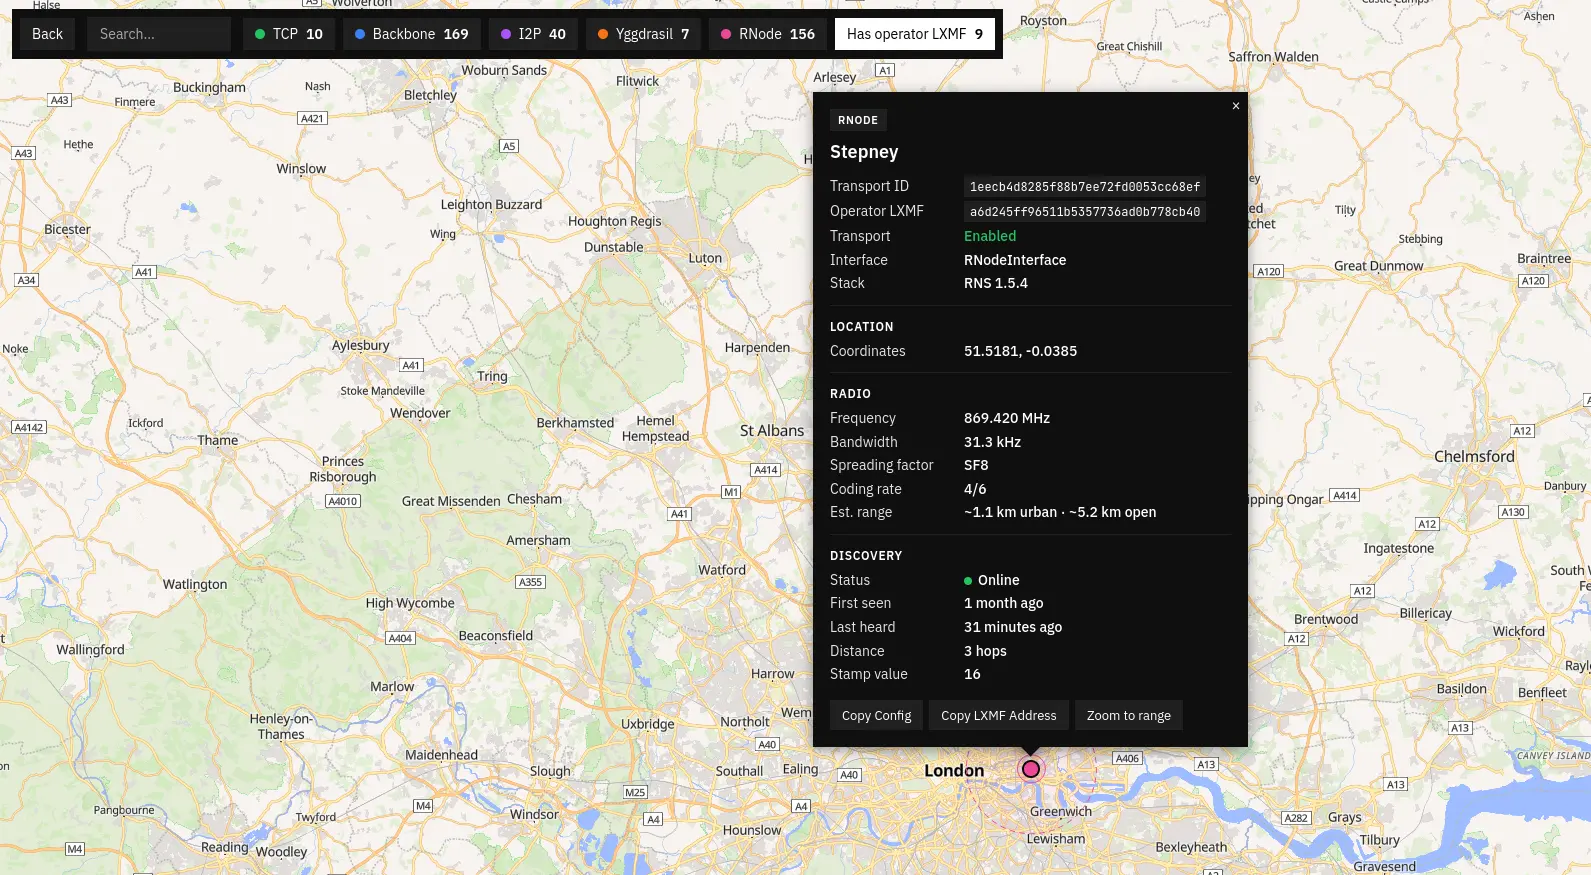Screen dimensions: 1591x875
Task: Click the St Albans map label
Action: pos(772,430)
